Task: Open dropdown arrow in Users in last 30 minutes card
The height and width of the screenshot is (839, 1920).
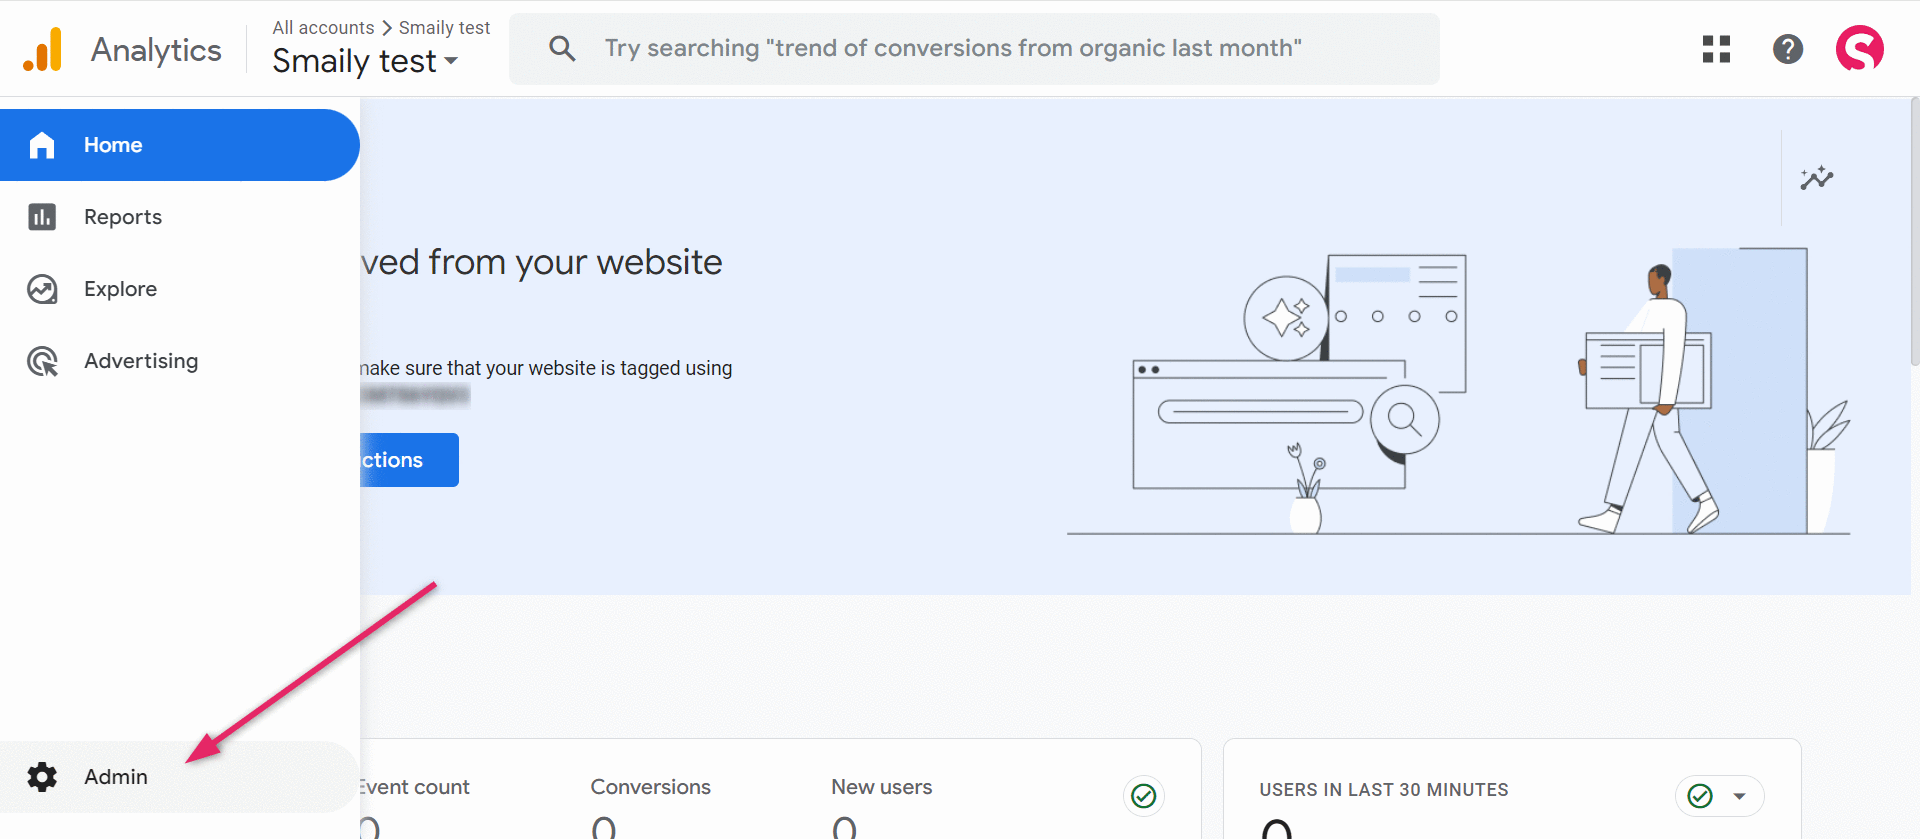Action: click(x=1739, y=796)
